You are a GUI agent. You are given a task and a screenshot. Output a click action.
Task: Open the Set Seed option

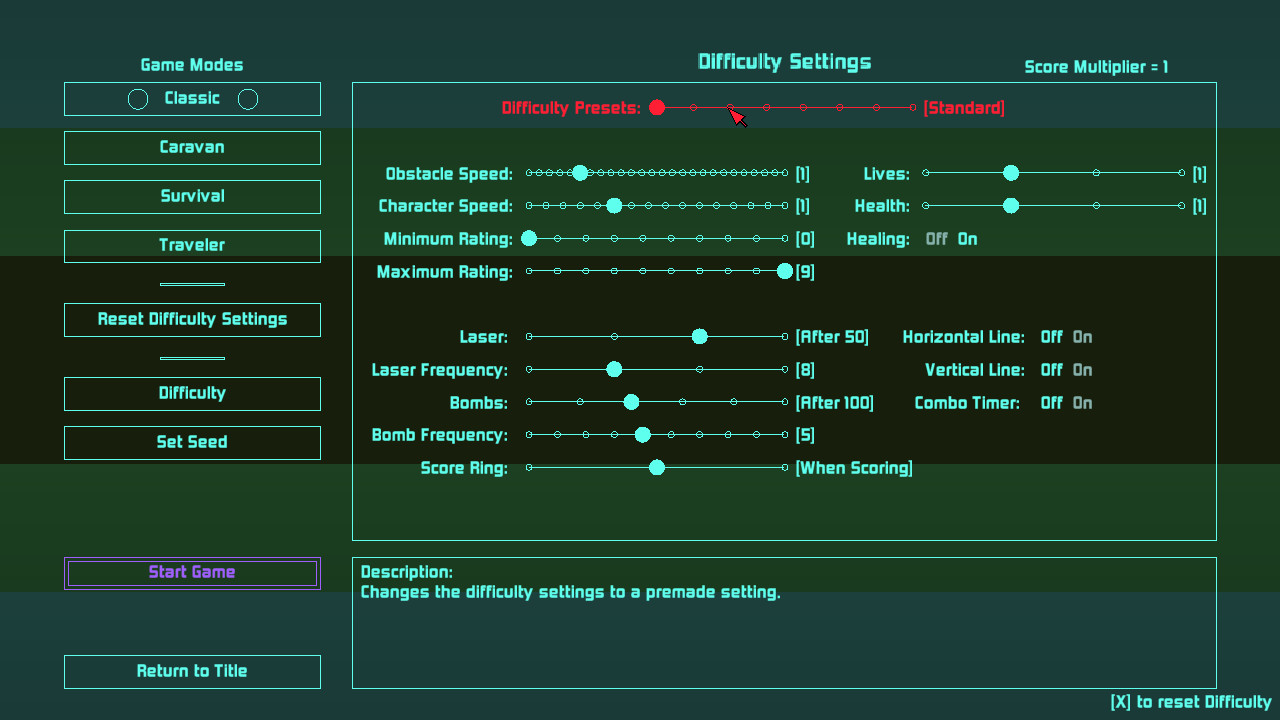coord(192,443)
